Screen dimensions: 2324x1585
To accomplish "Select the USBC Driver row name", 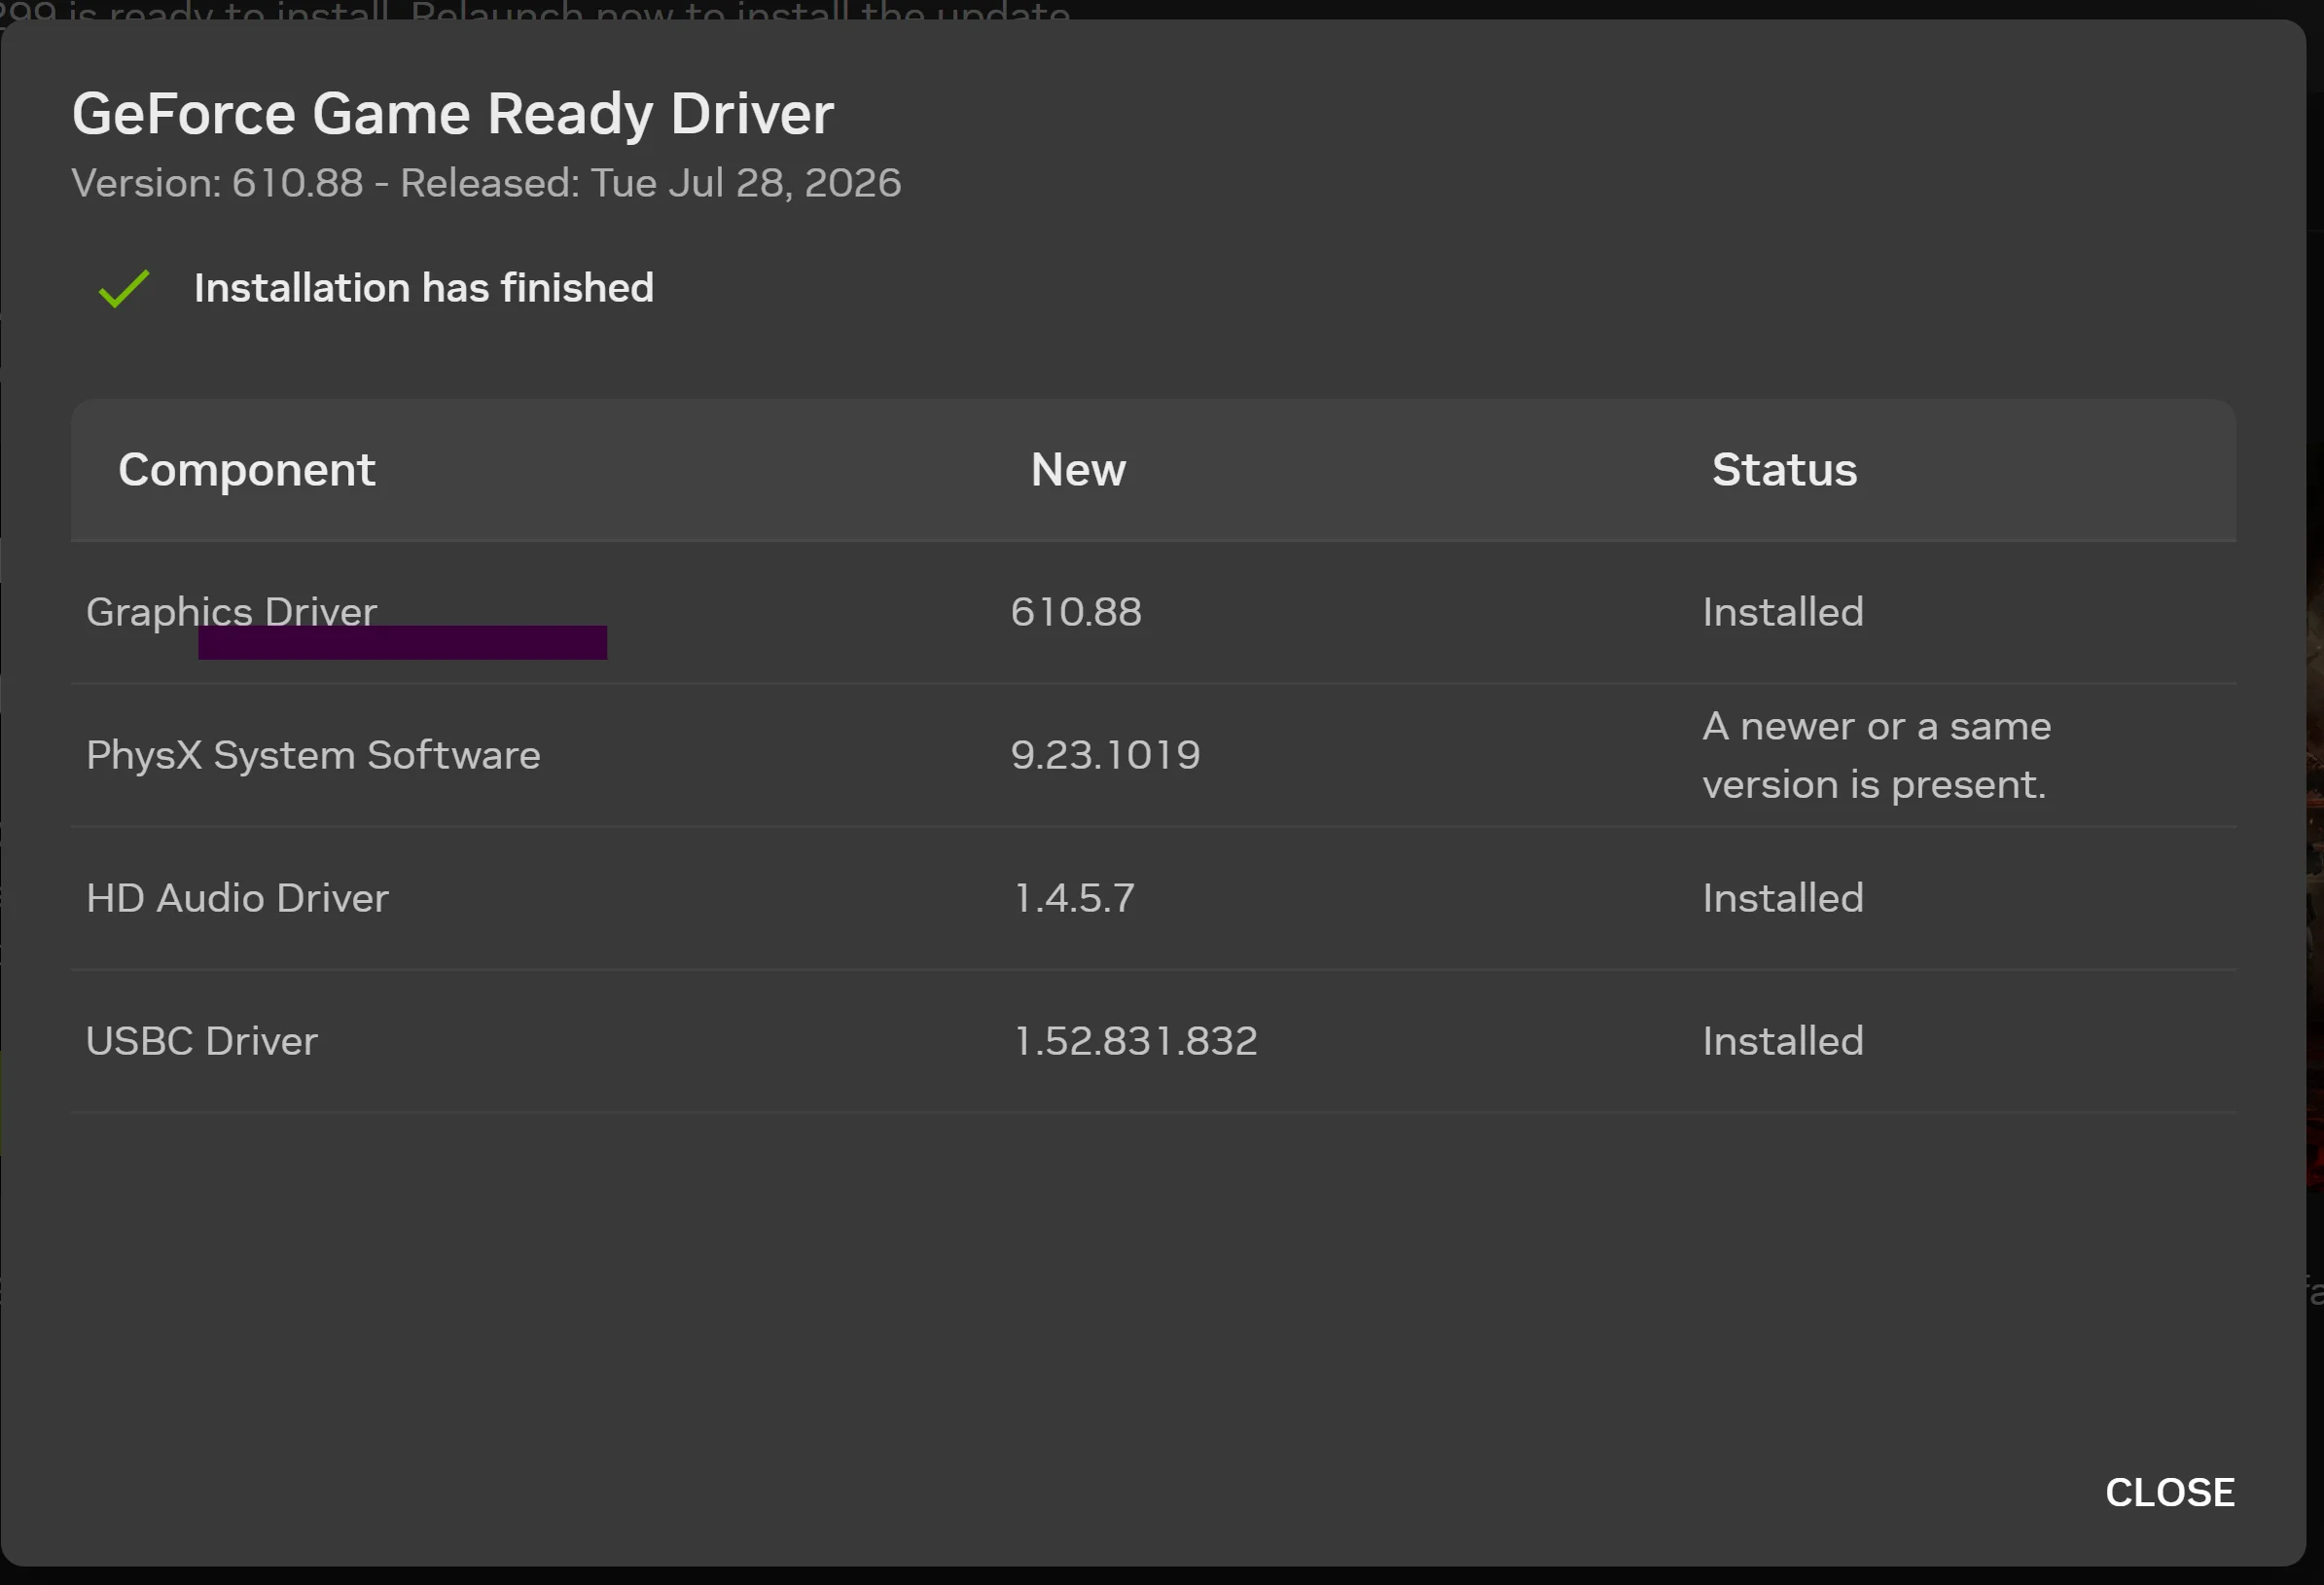I will 202,1041.
